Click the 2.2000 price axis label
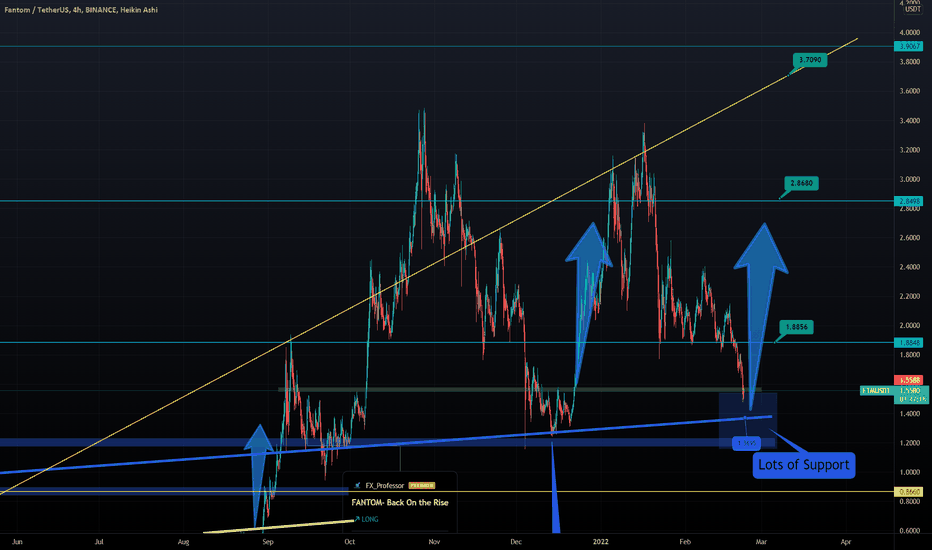The height and width of the screenshot is (550, 932). click(909, 296)
